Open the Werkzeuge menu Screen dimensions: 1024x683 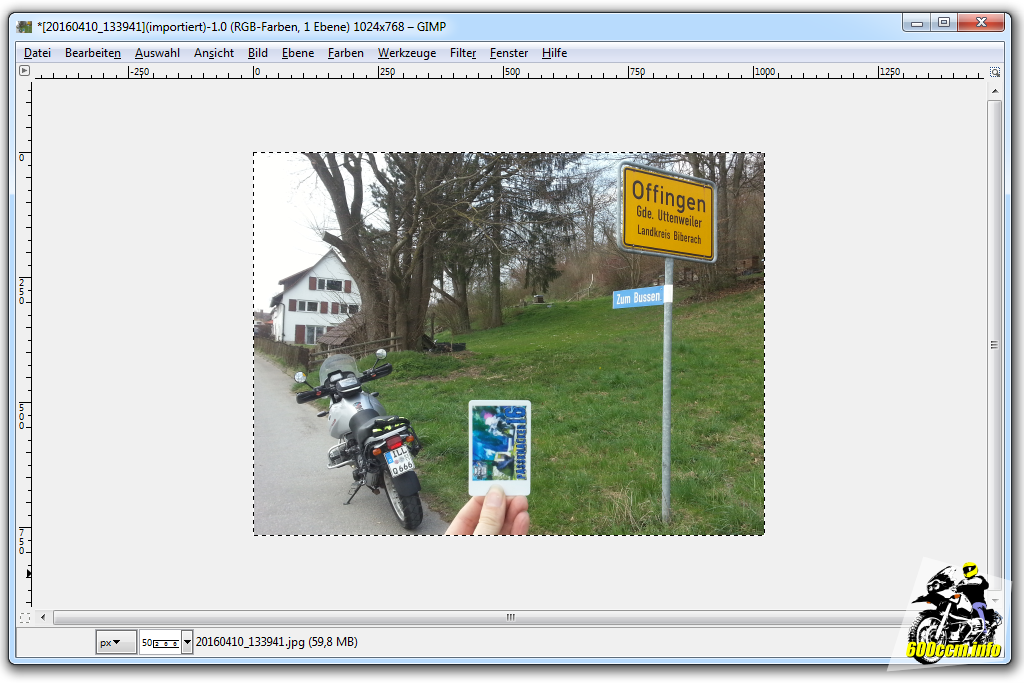406,53
